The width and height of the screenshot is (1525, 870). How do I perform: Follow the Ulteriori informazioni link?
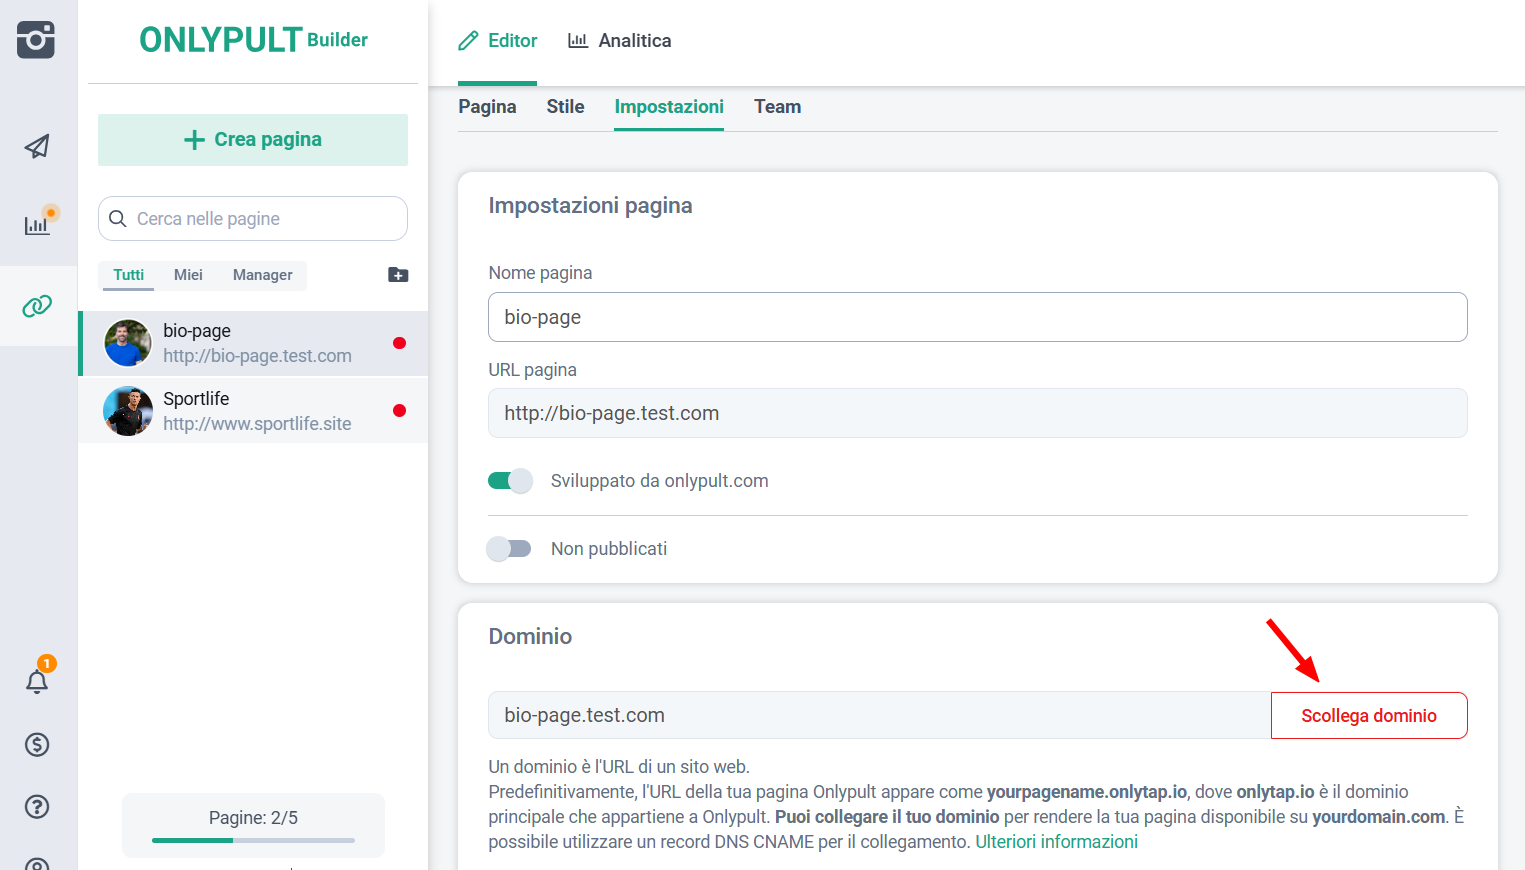click(1056, 842)
